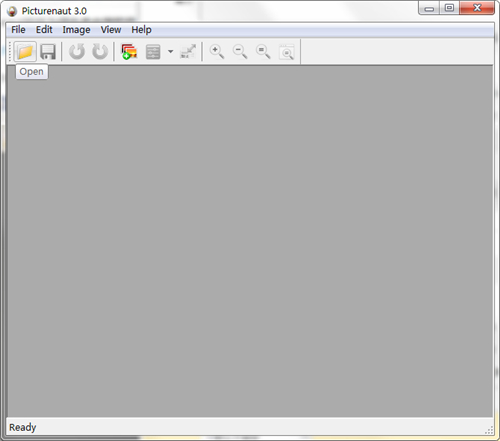Screen dimensions: 500x441
Task: Open the Image menu
Action: 76,30
